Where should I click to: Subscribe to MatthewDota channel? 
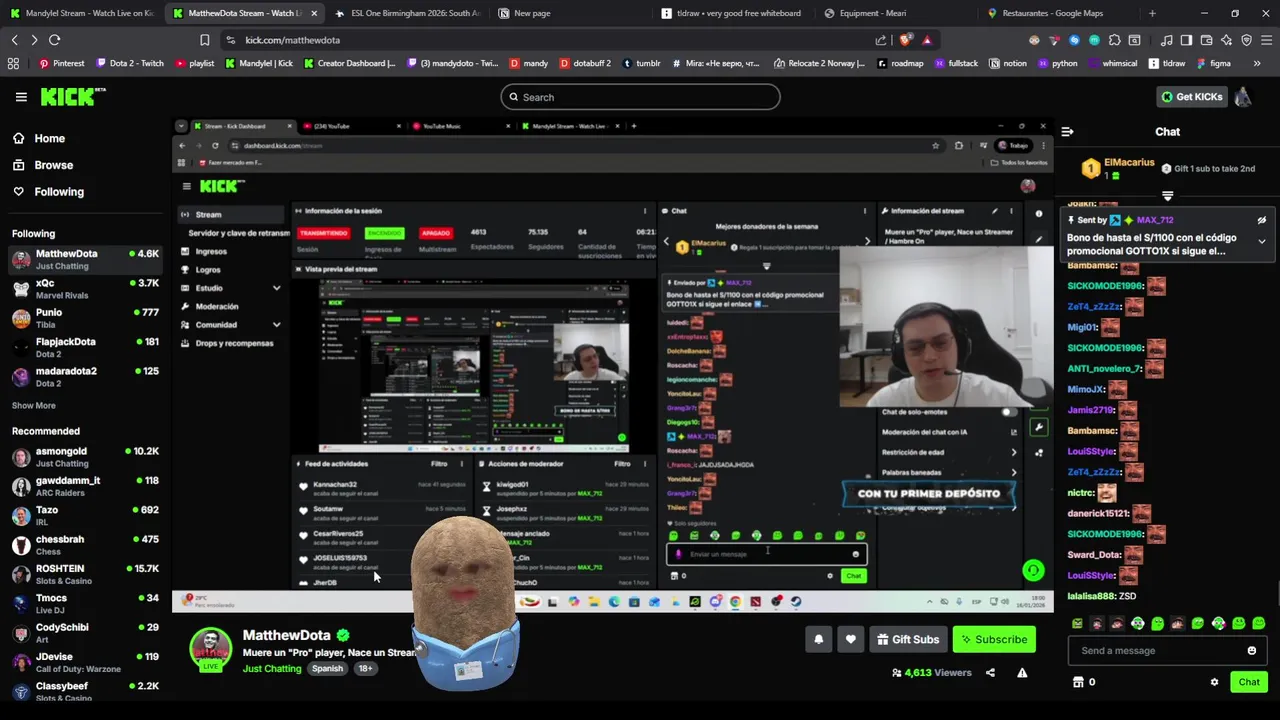coord(994,640)
